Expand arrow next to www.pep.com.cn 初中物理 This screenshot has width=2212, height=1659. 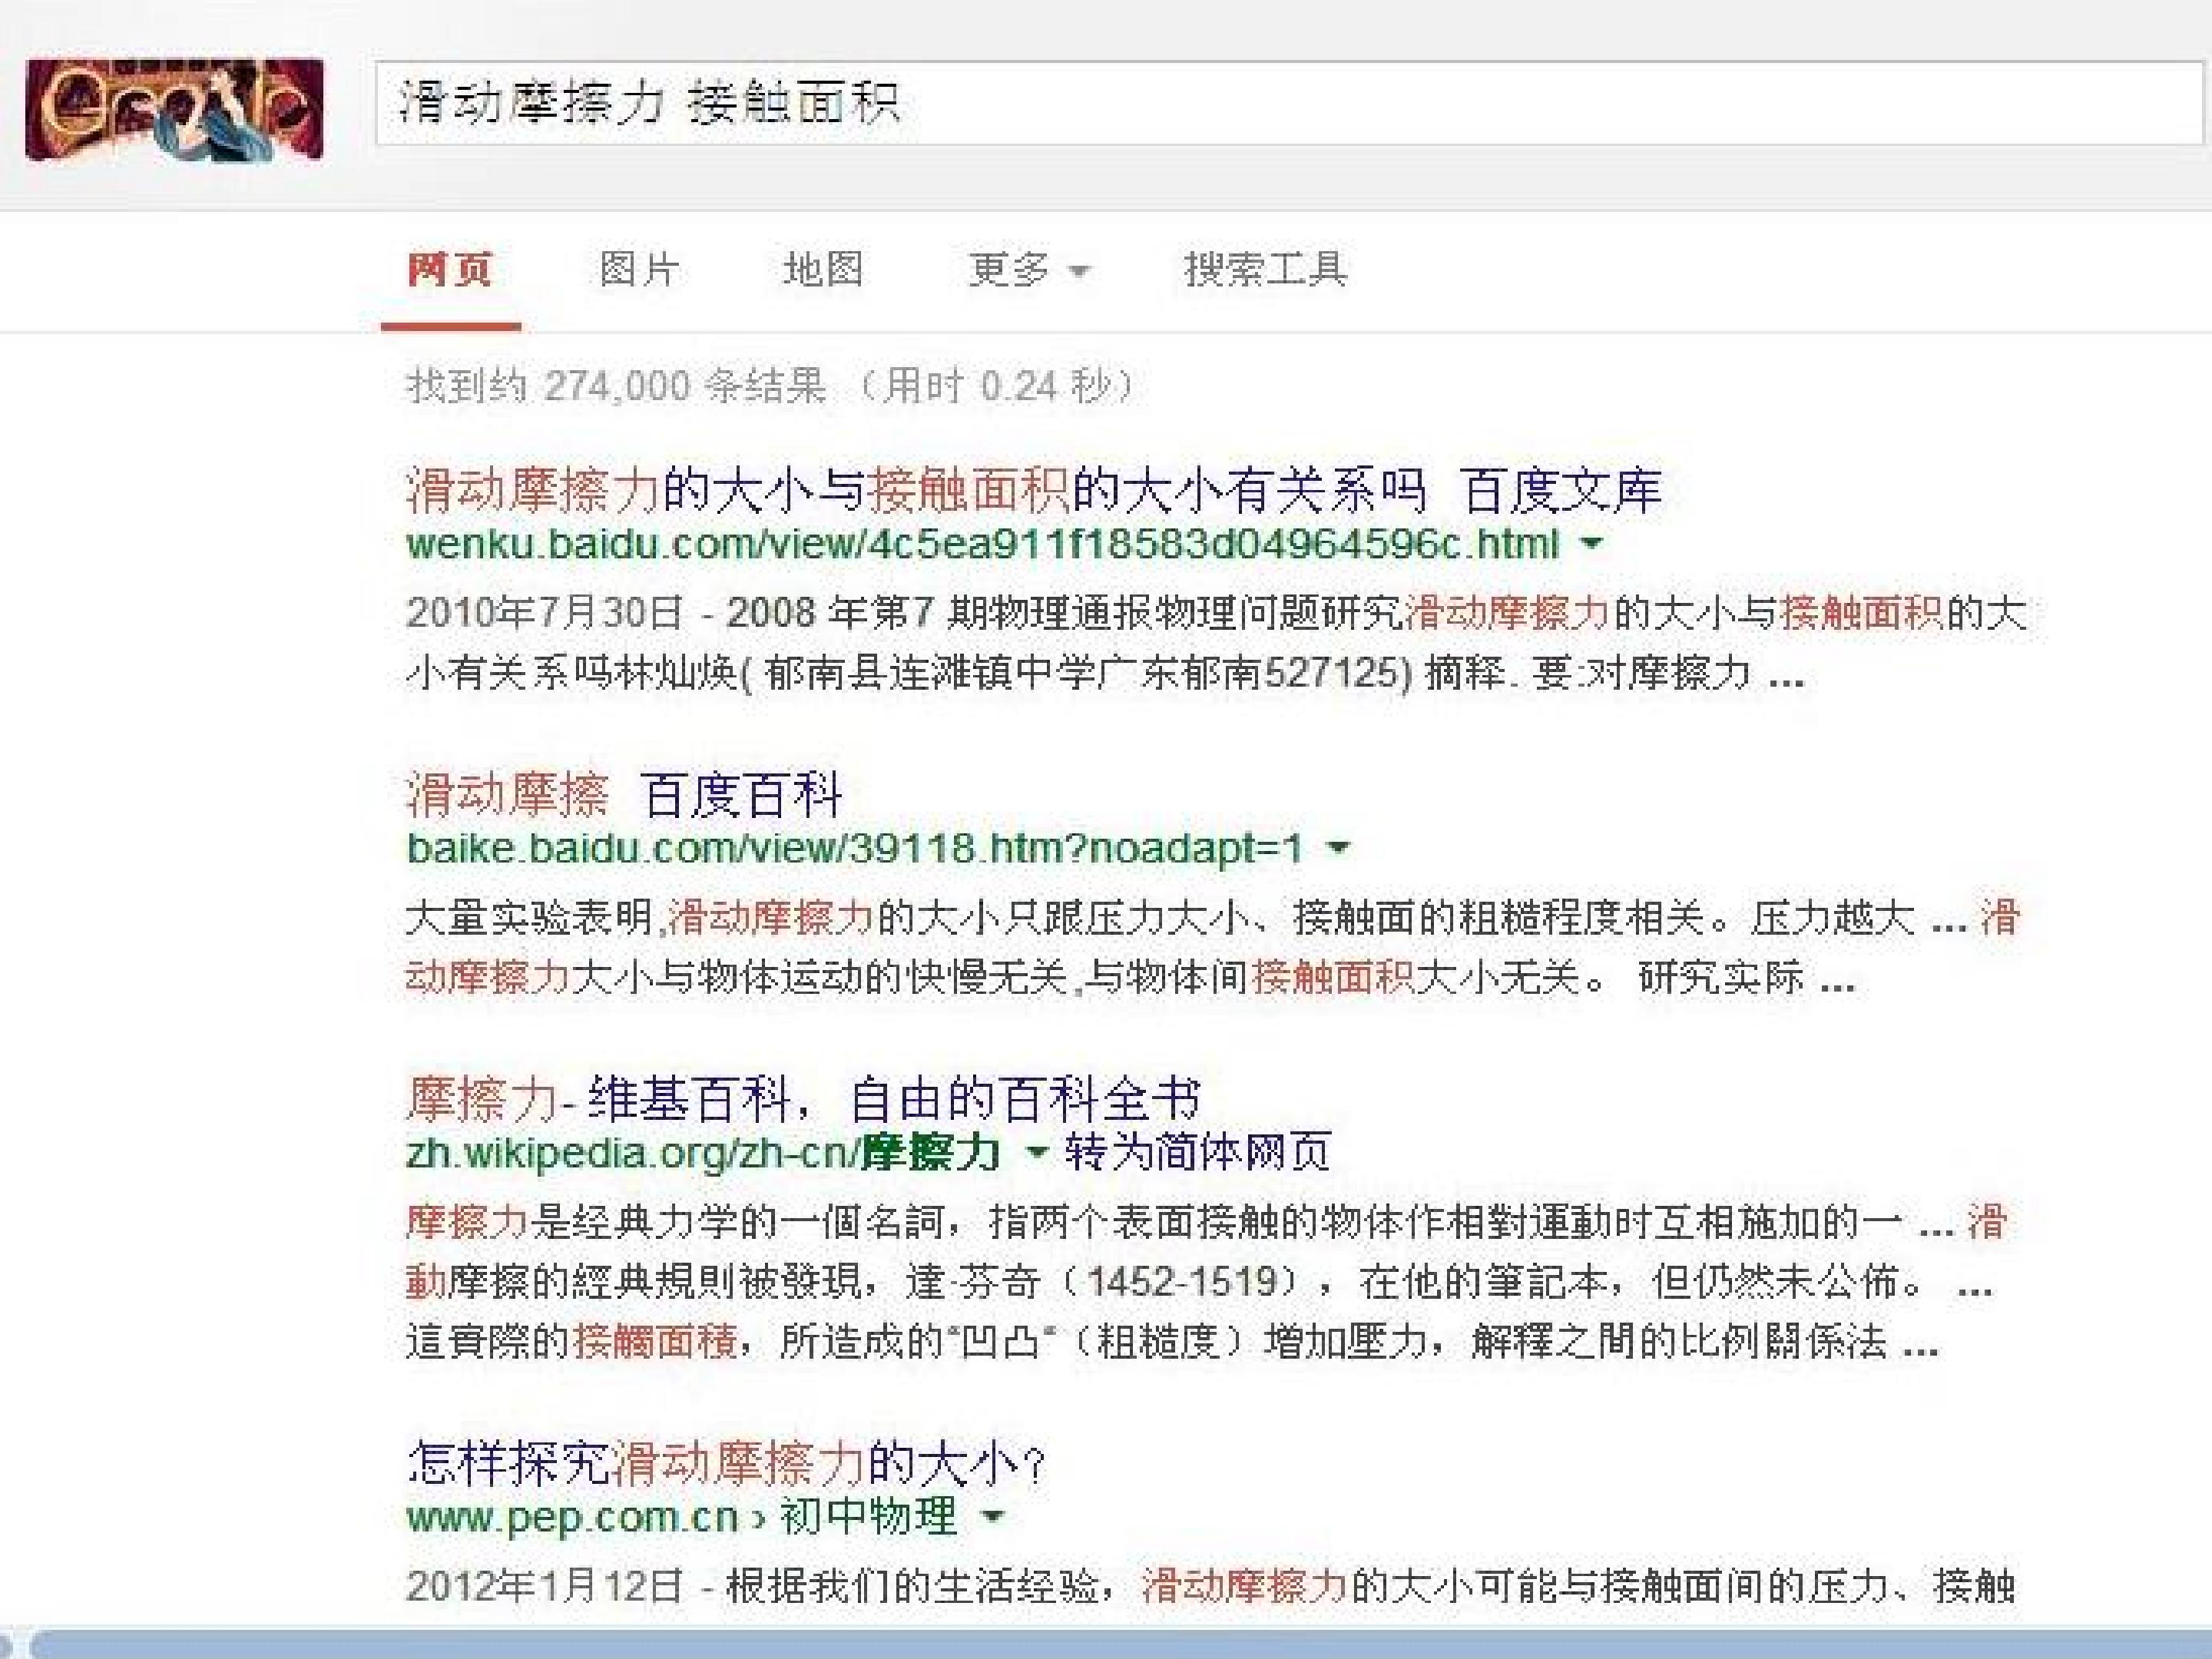tap(992, 1517)
